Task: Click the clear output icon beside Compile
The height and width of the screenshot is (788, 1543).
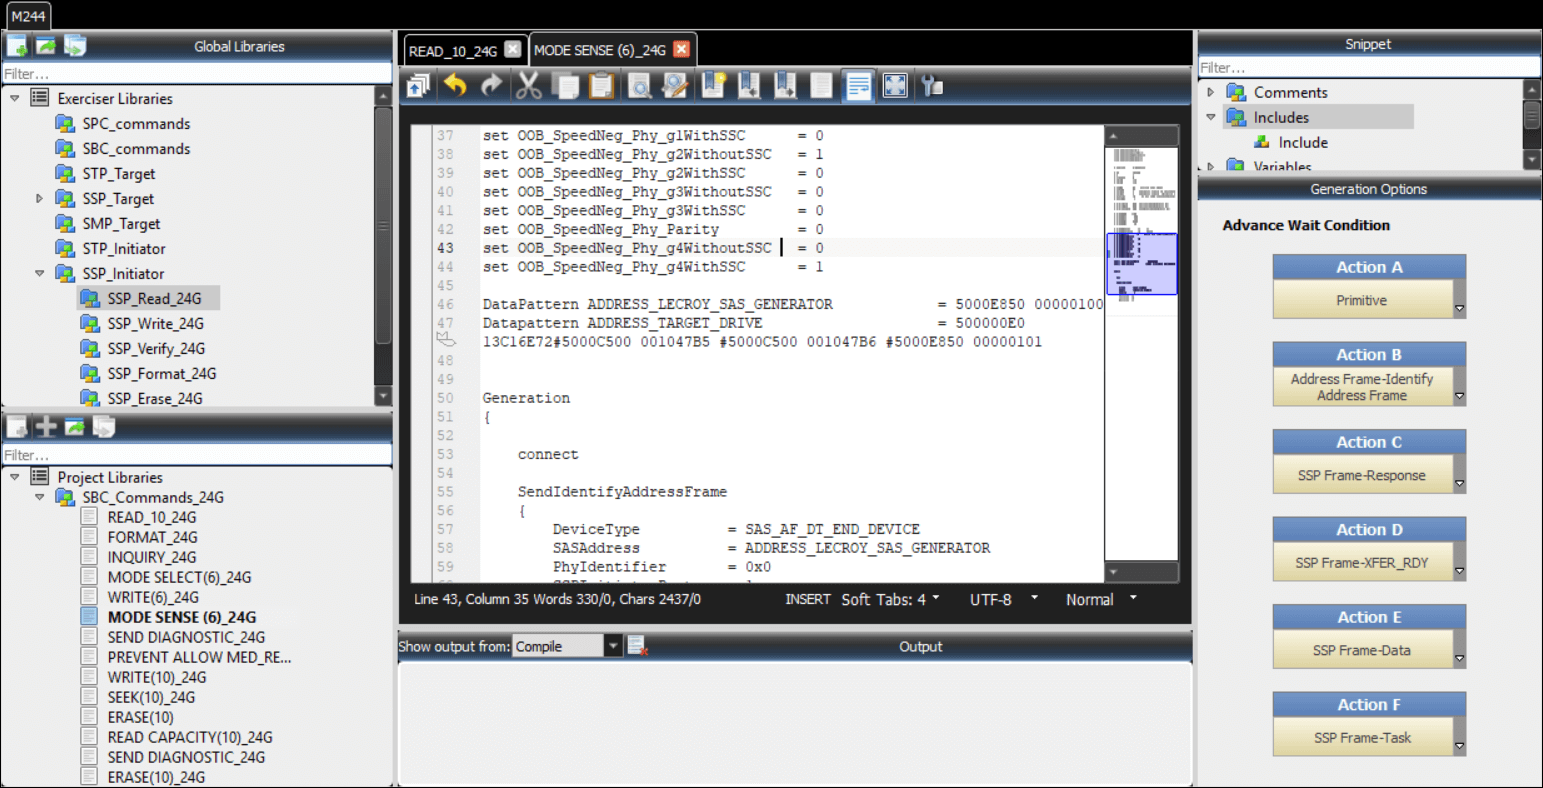Action: click(637, 647)
